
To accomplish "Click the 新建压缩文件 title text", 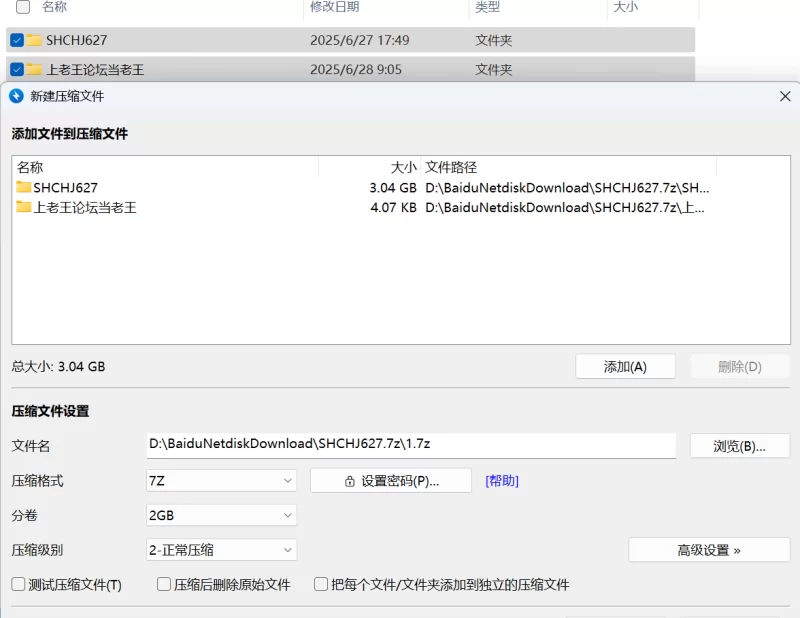I will tap(67, 96).
